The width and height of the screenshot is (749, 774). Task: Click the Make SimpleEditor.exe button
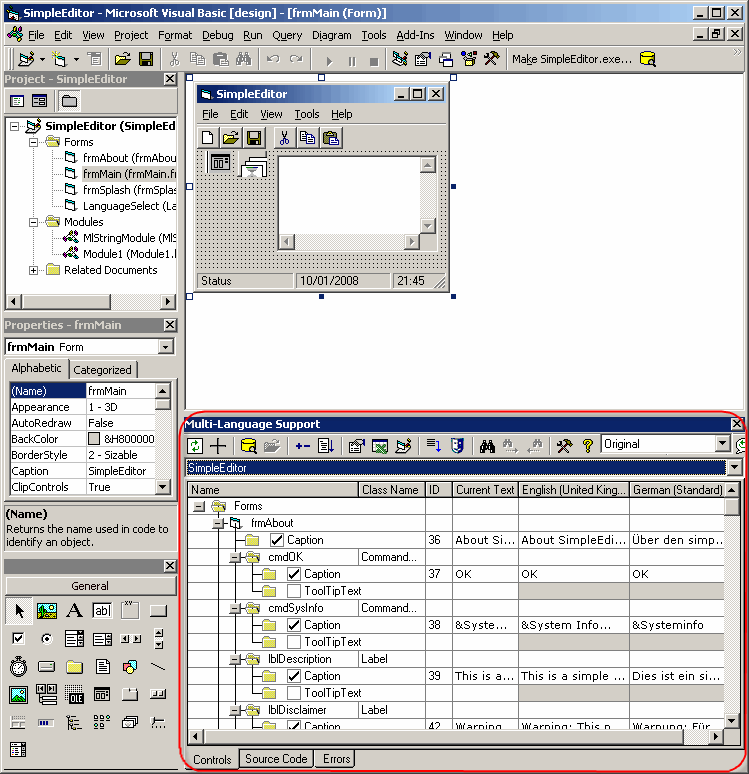[571, 59]
